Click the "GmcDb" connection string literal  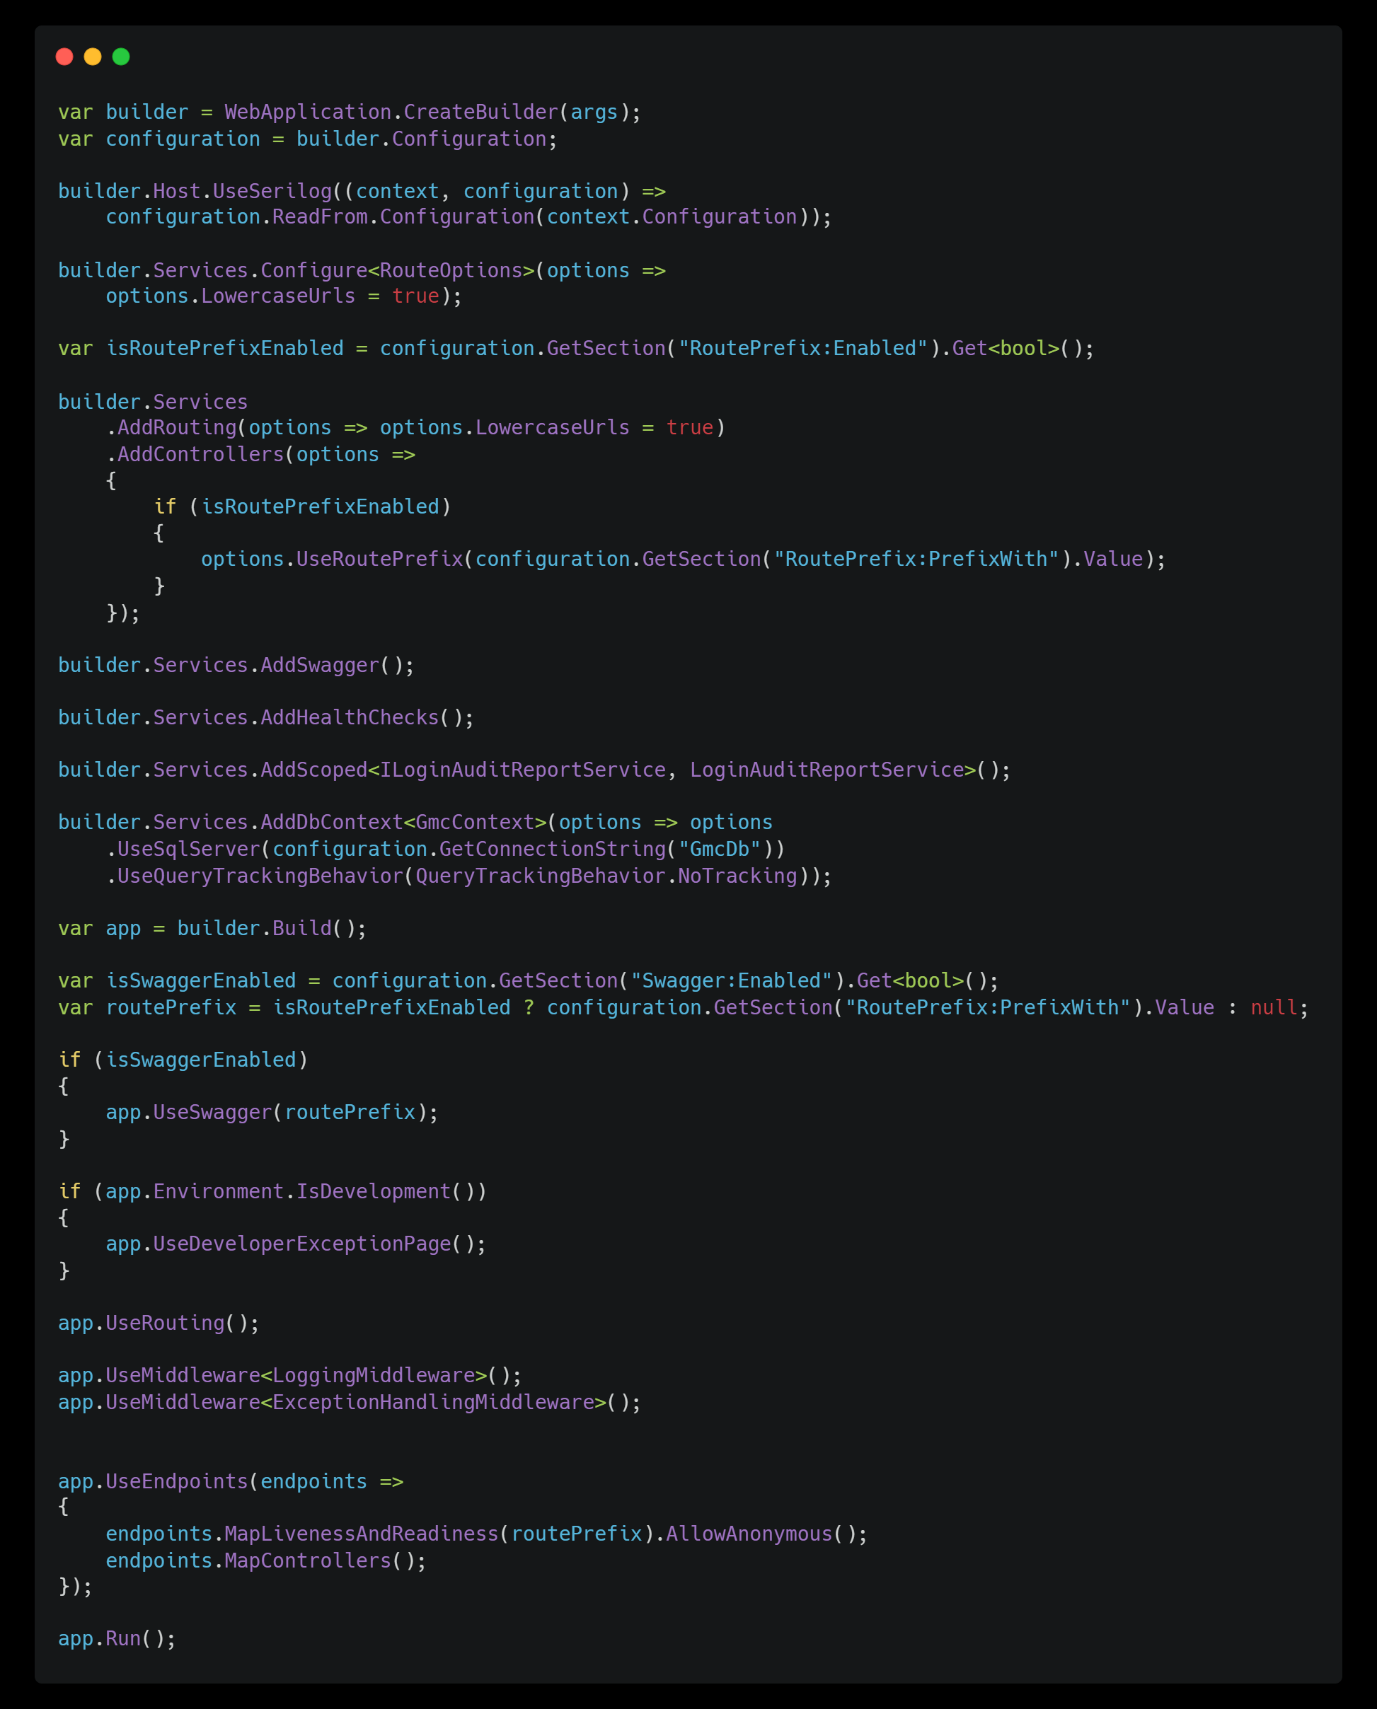[x=720, y=849]
